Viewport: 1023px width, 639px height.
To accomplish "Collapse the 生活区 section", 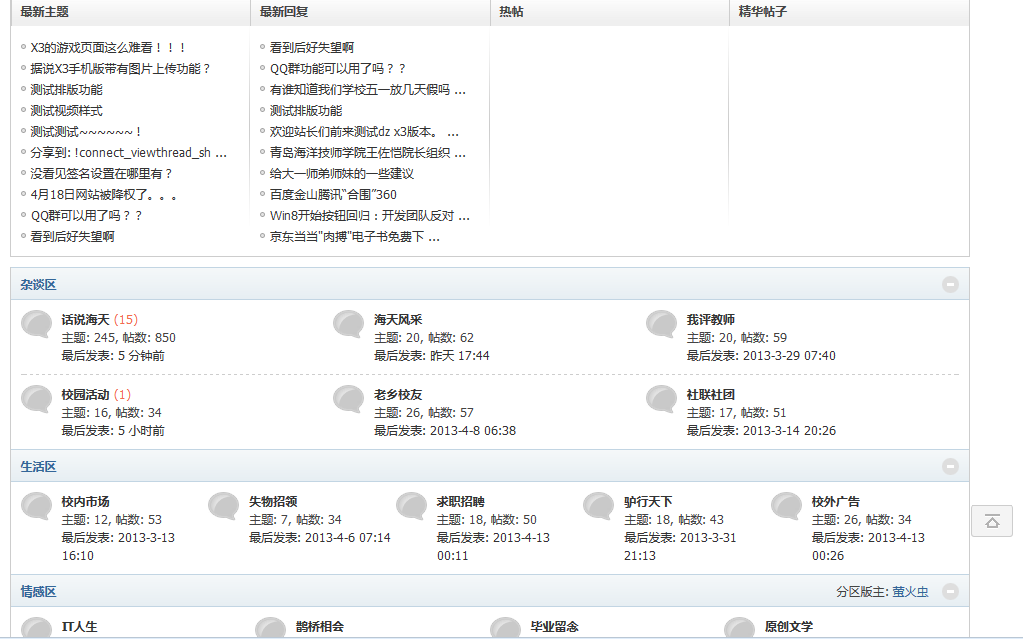I will coord(951,467).
